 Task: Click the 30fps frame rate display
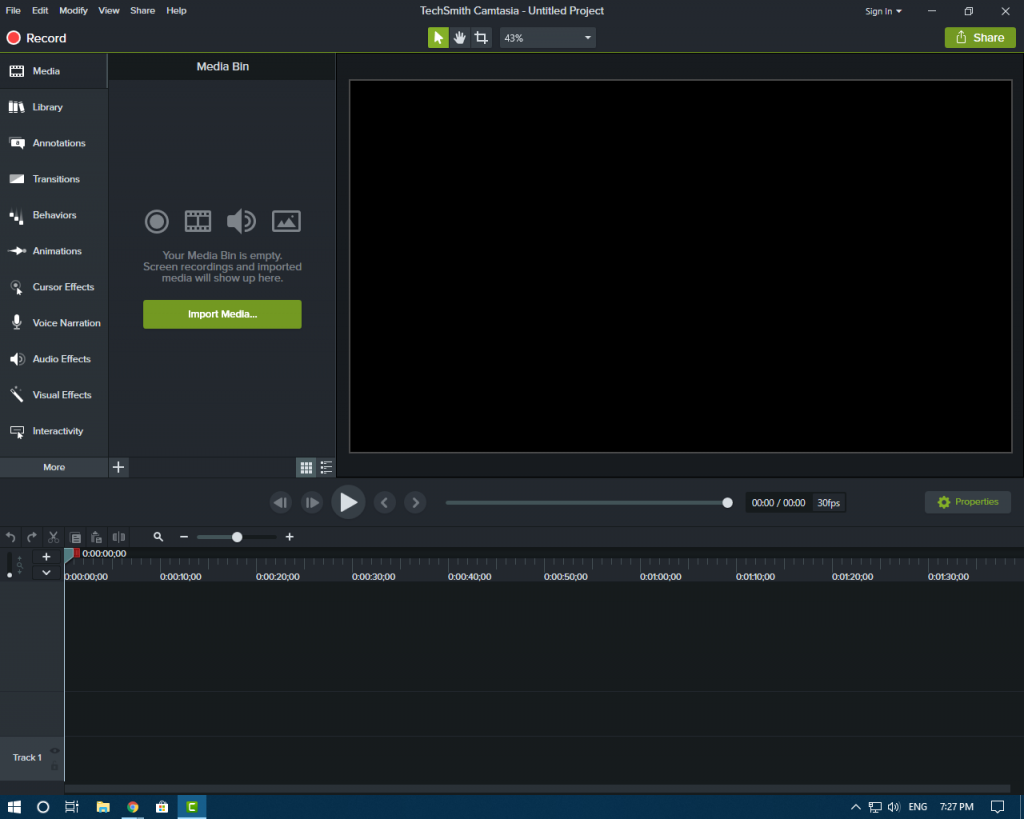[828, 503]
